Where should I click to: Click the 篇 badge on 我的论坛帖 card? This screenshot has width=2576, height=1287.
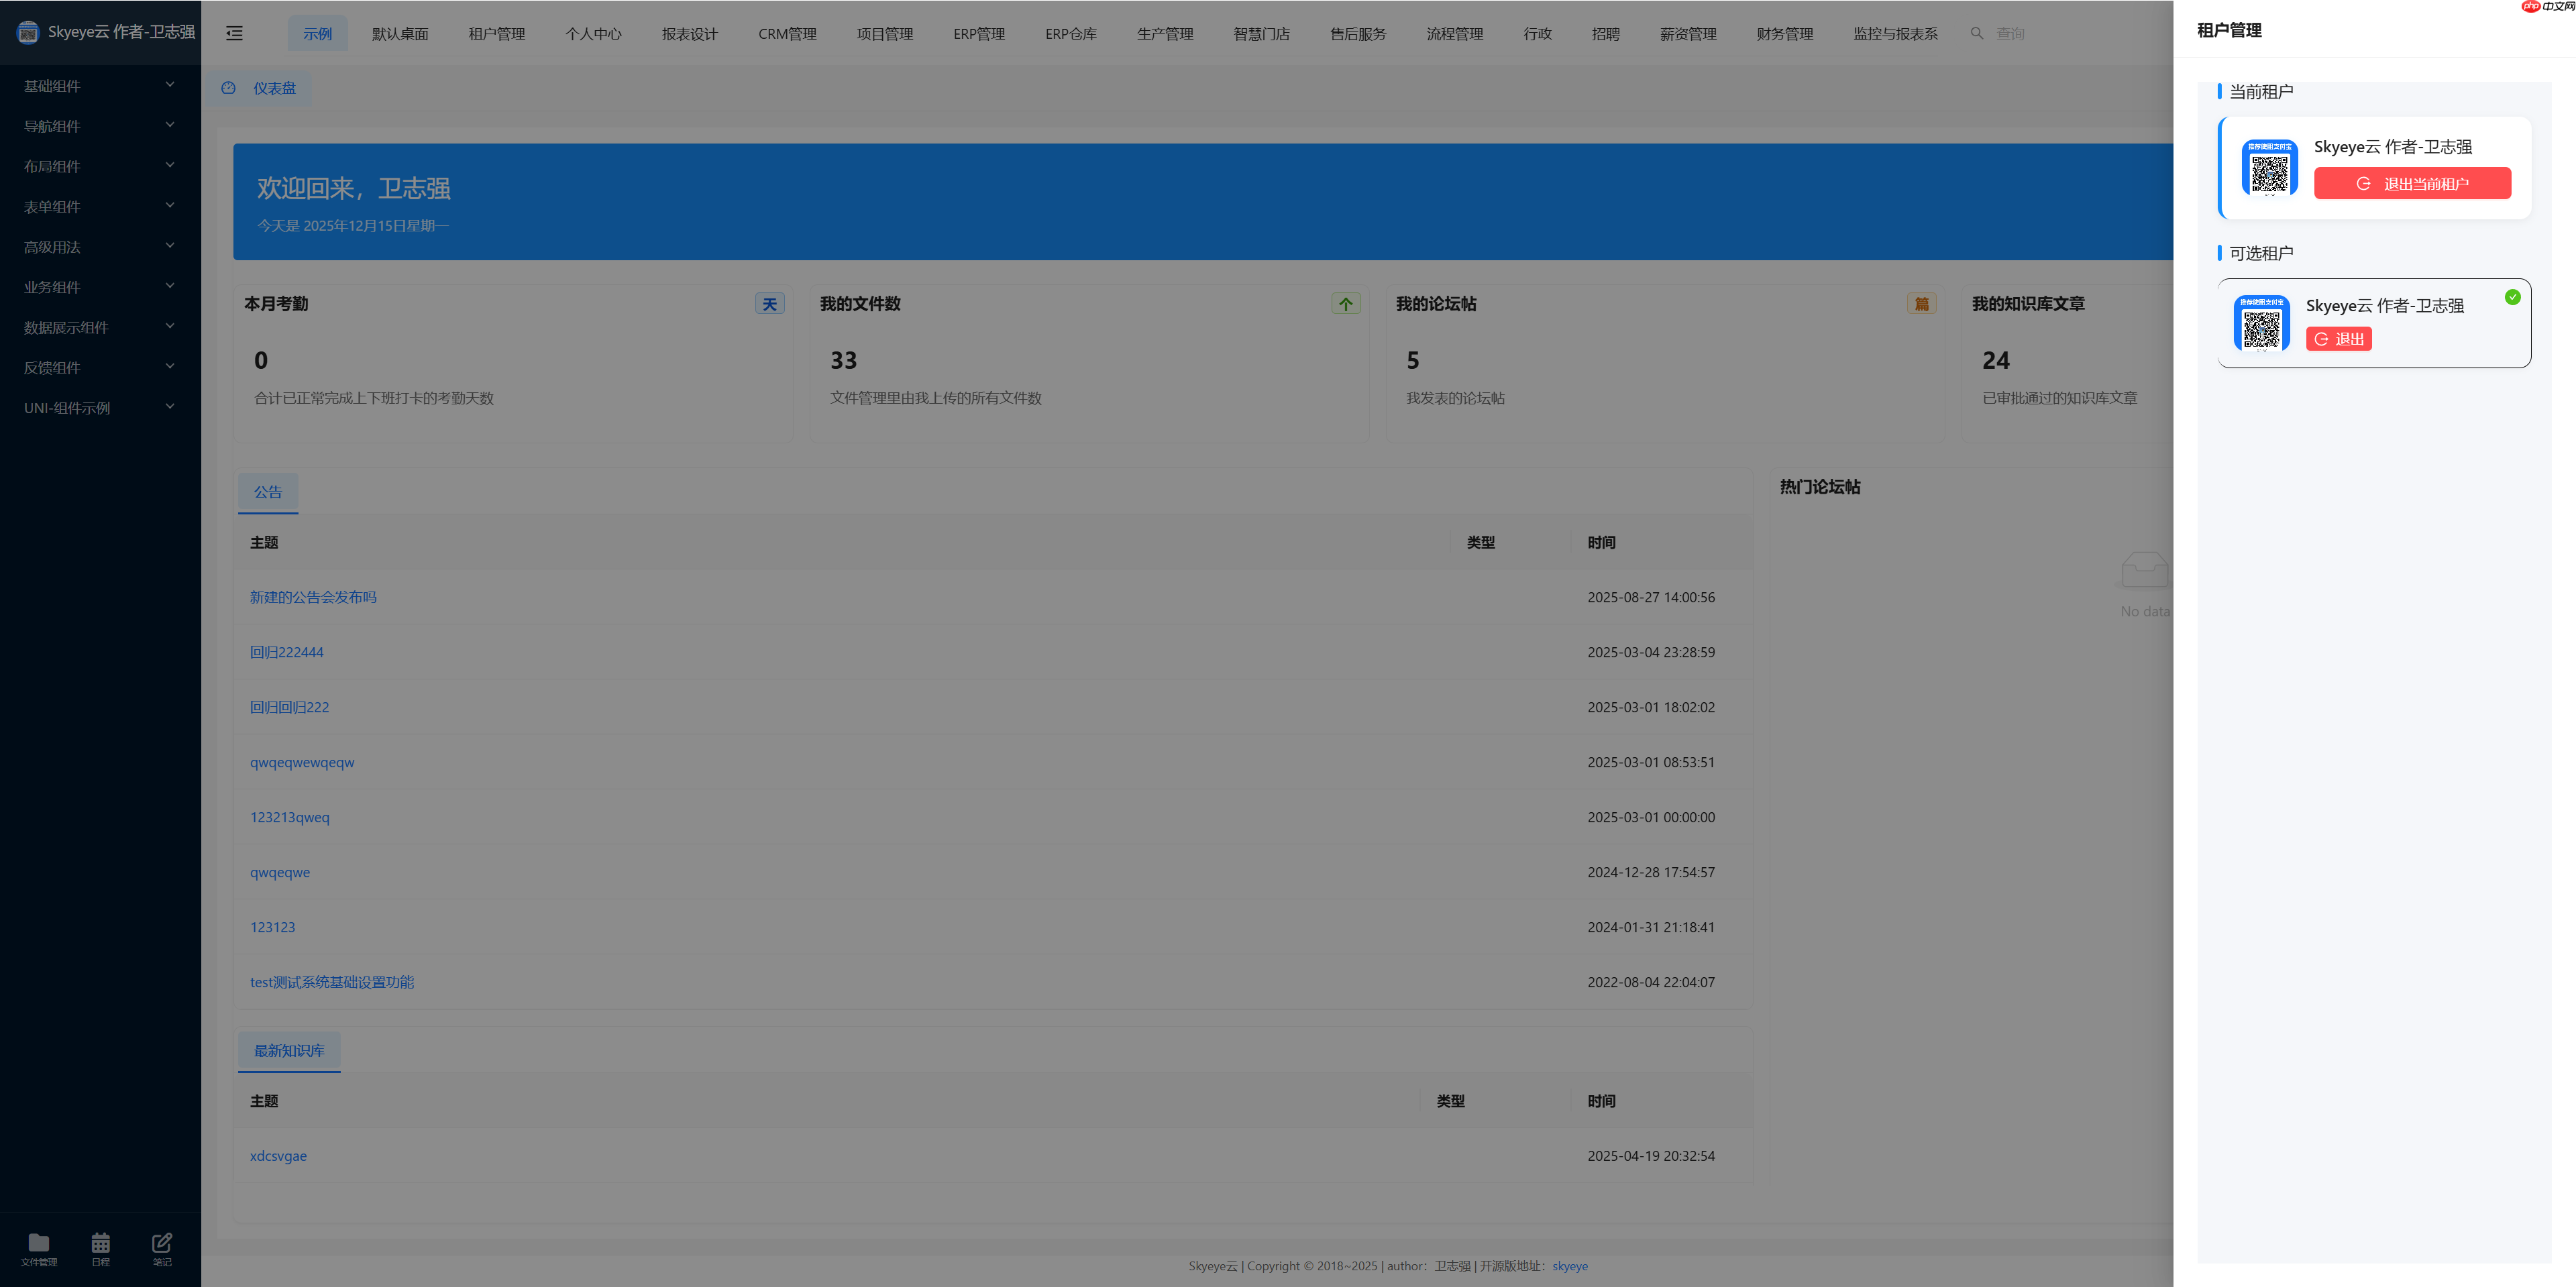[x=1921, y=303]
